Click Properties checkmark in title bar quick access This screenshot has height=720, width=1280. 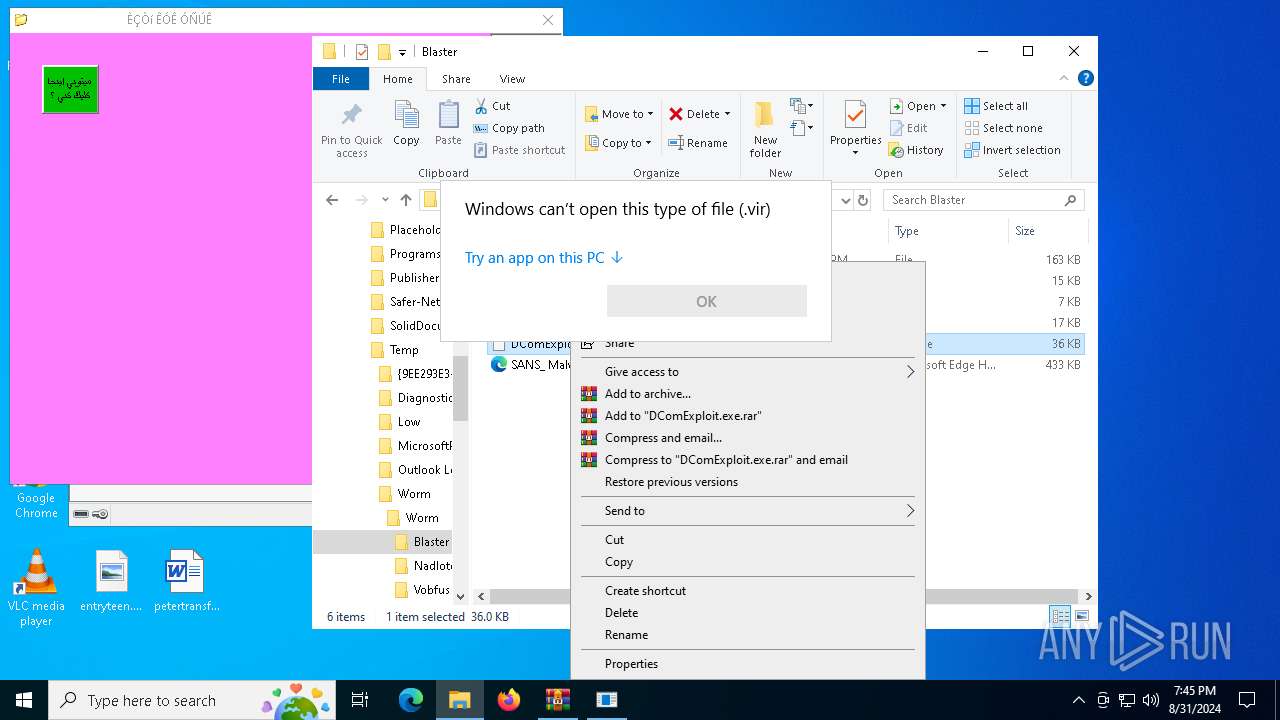coord(362,52)
